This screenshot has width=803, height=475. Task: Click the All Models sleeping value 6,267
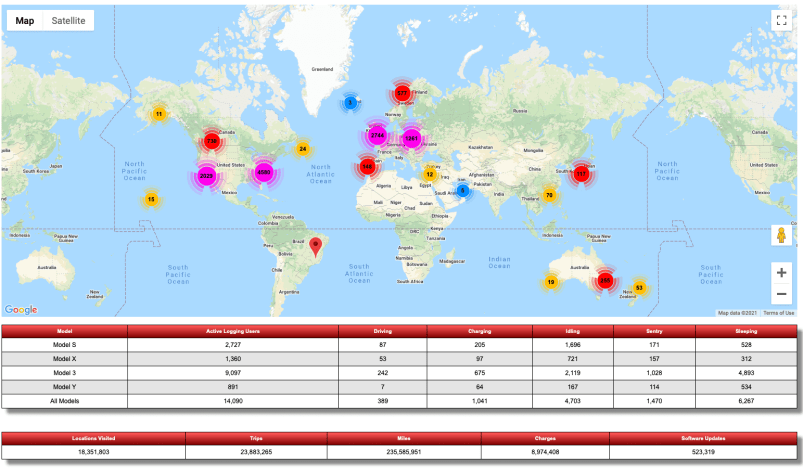click(x=746, y=401)
